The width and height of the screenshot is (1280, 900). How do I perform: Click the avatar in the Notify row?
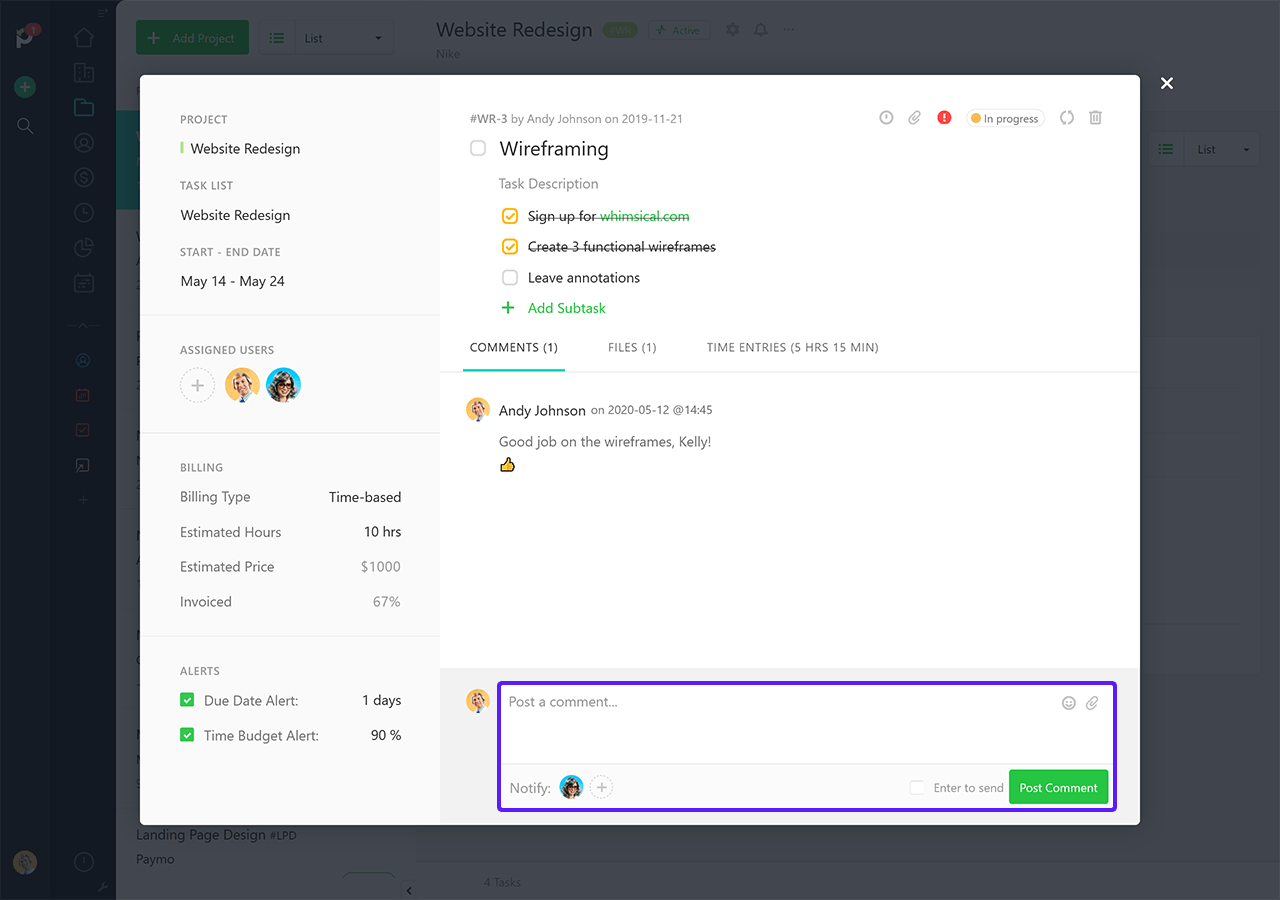[x=571, y=788]
